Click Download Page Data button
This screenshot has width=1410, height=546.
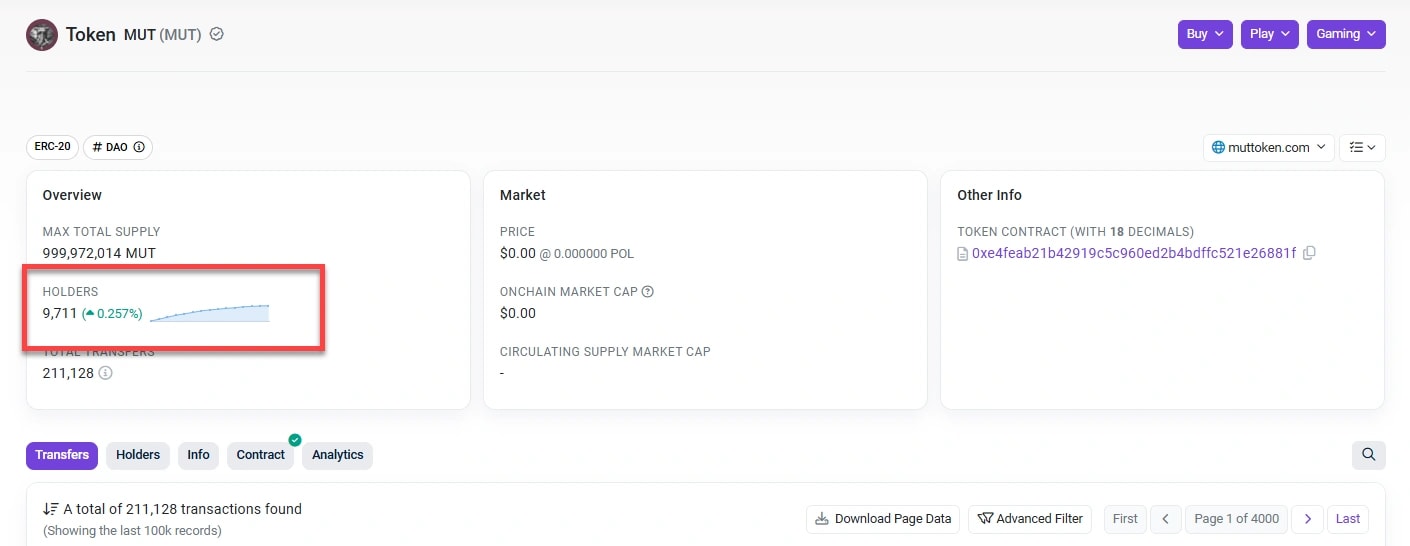tap(883, 519)
